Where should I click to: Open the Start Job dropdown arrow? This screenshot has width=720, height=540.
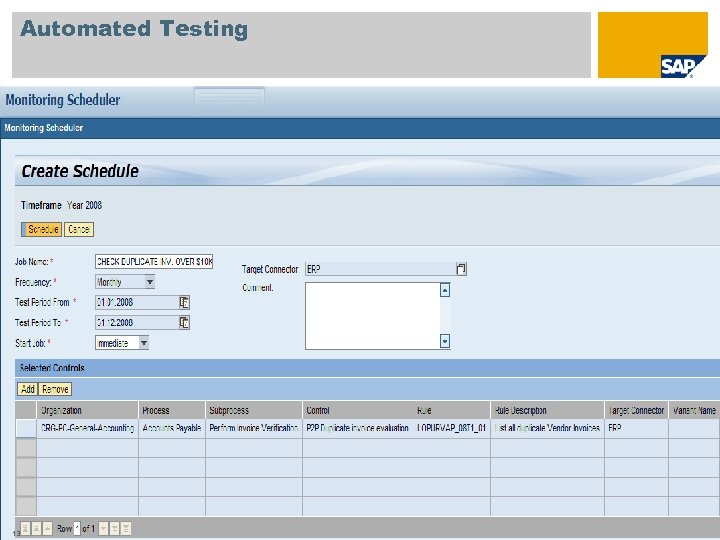[x=144, y=343]
